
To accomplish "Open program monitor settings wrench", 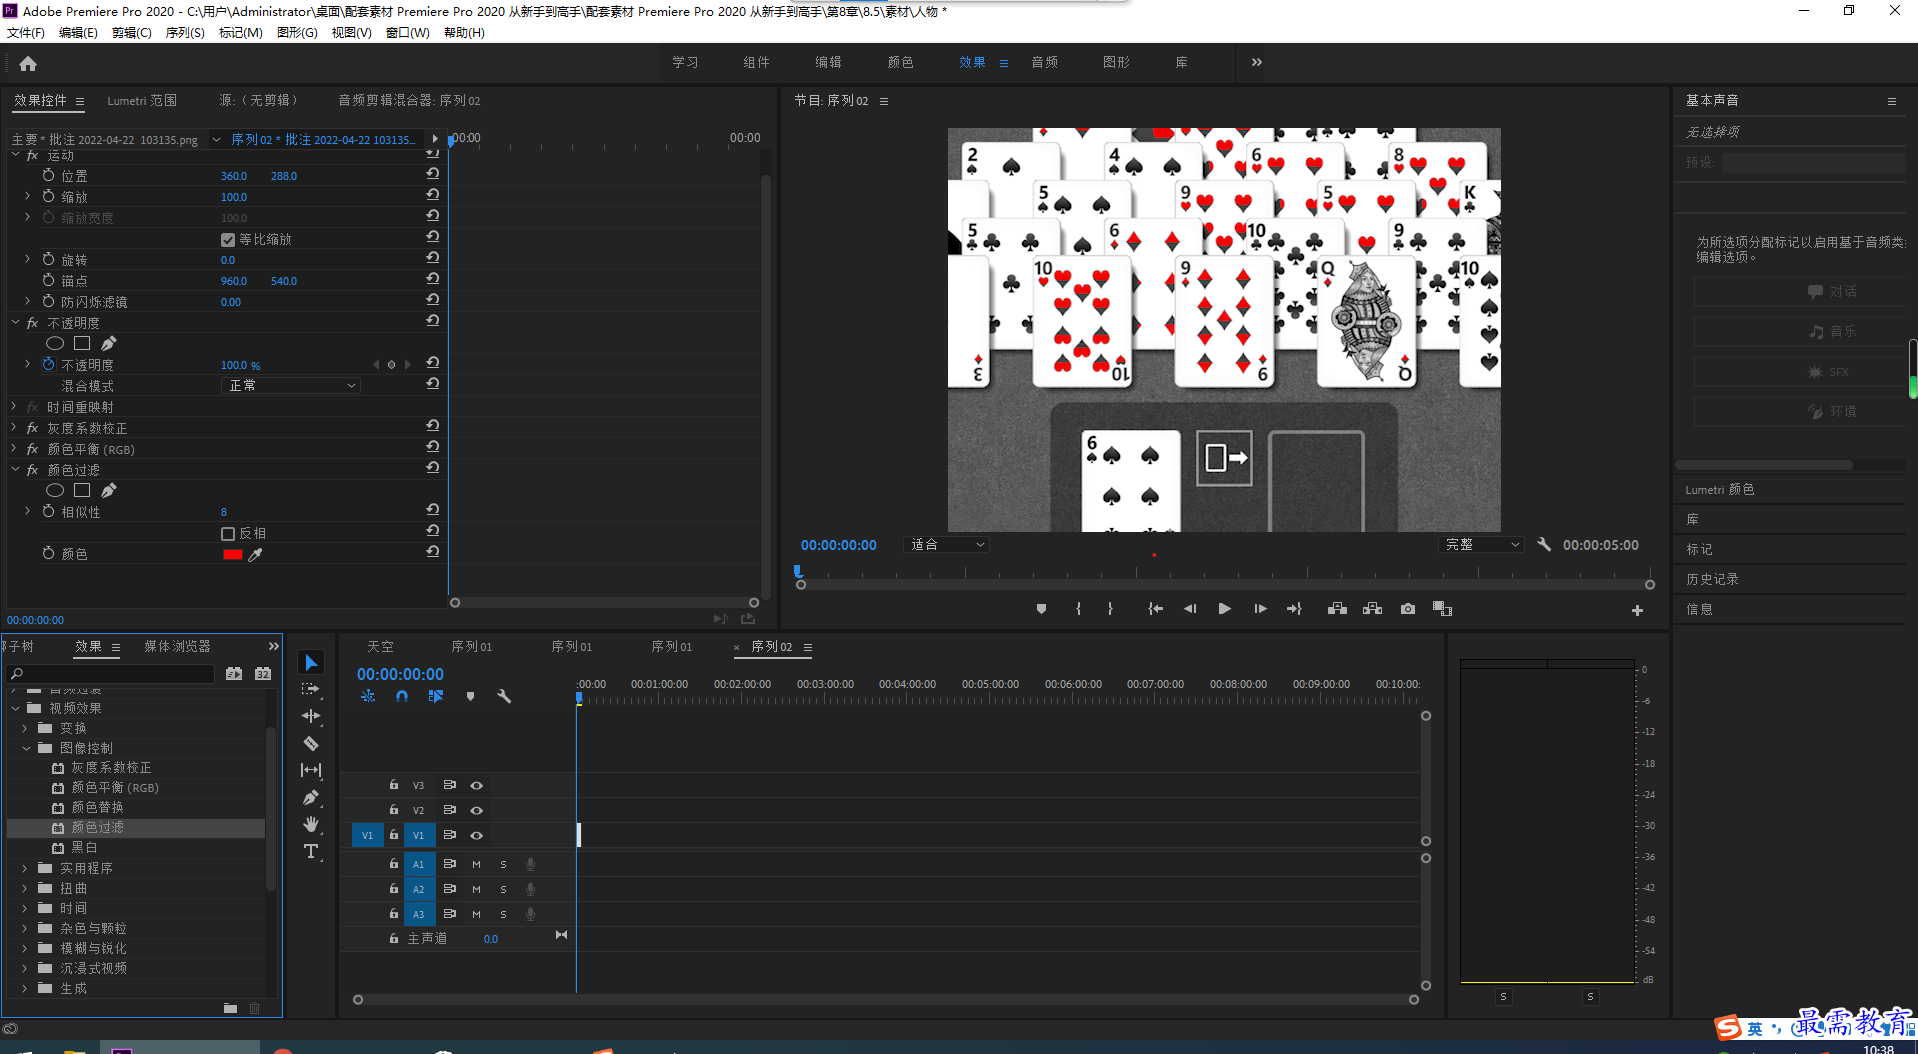I will pyautogui.click(x=1544, y=544).
